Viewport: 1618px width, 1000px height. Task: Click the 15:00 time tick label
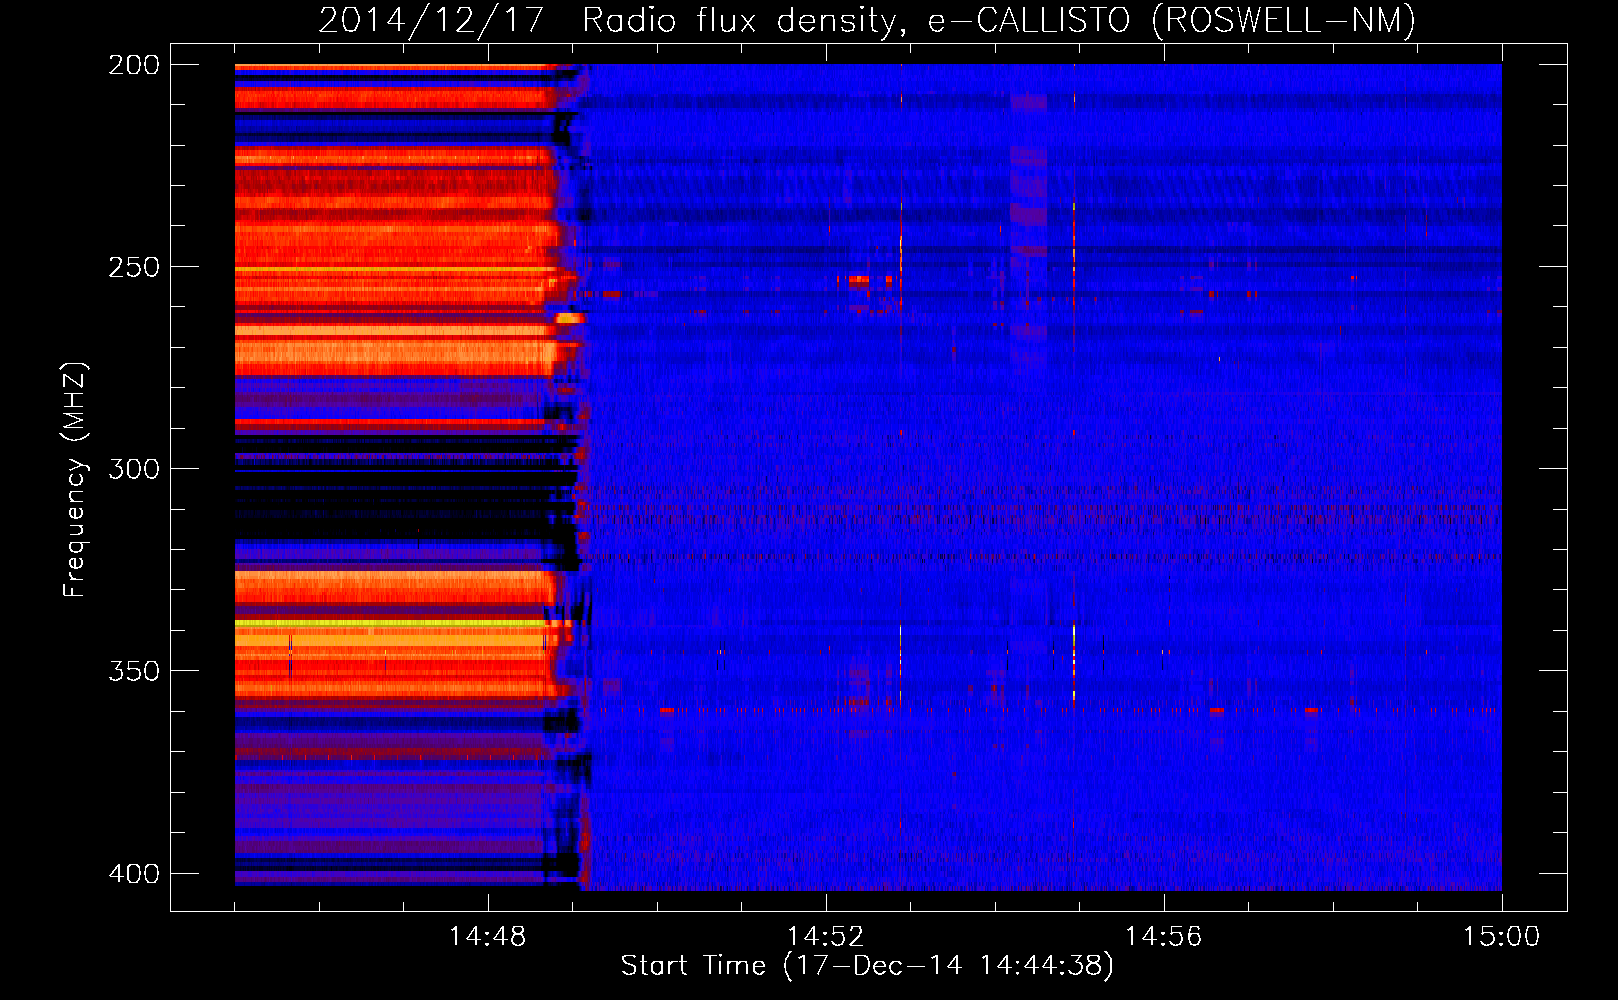[x=1501, y=937]
